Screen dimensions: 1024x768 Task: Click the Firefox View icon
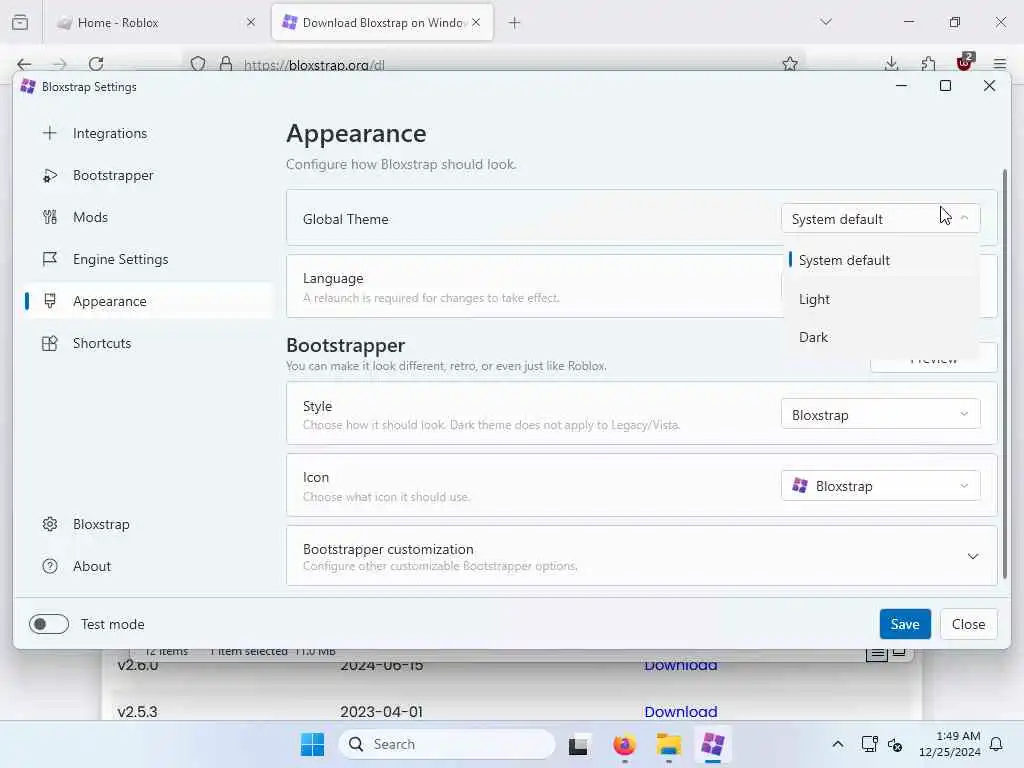pyautogui.click(x=20, y=22)
